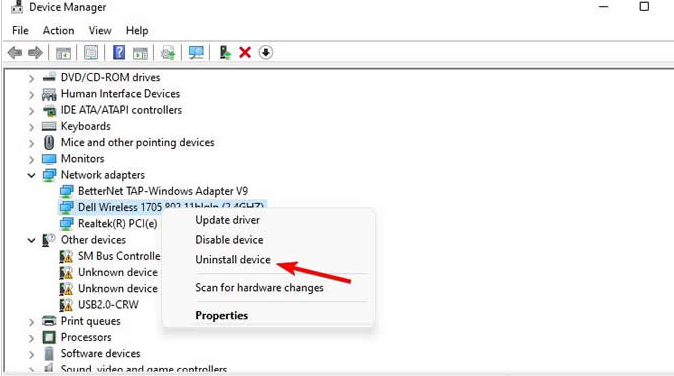The height and width of the screenshot is (376, 674).
Task: Click the Other devices category icon
Action: (49, 240)
